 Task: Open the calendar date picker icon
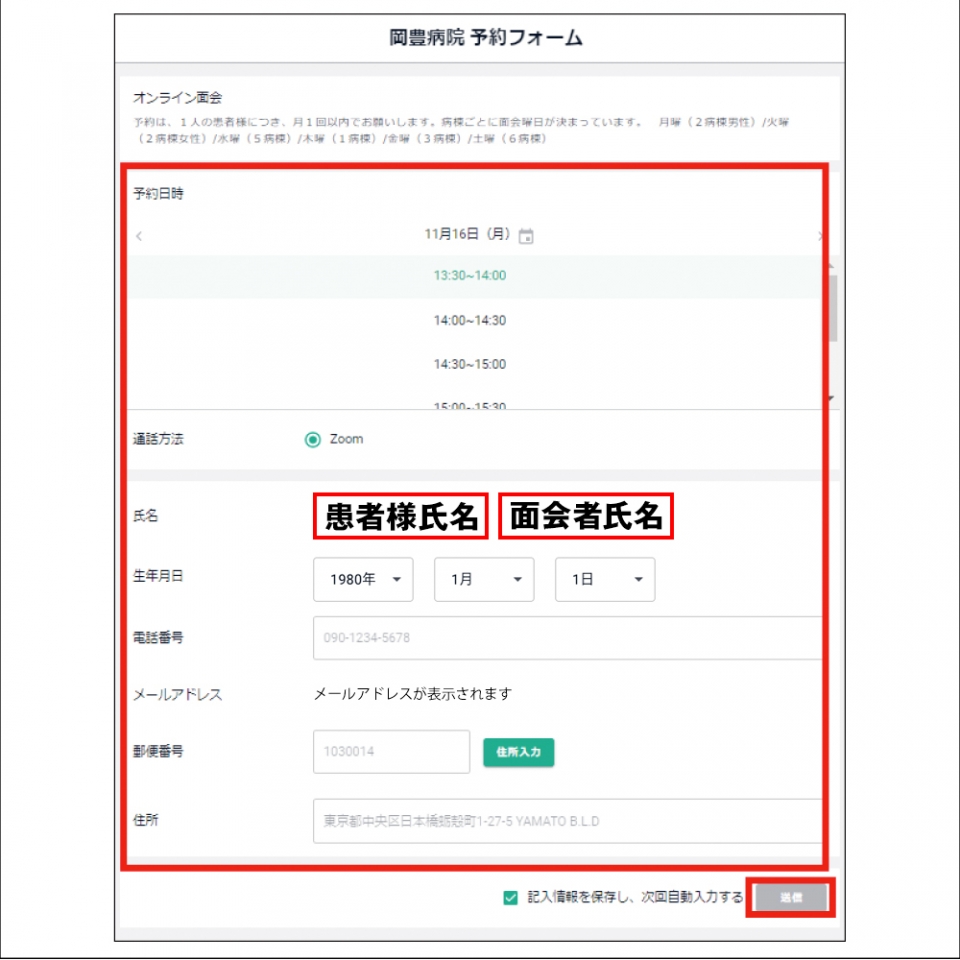coord(526,236)
